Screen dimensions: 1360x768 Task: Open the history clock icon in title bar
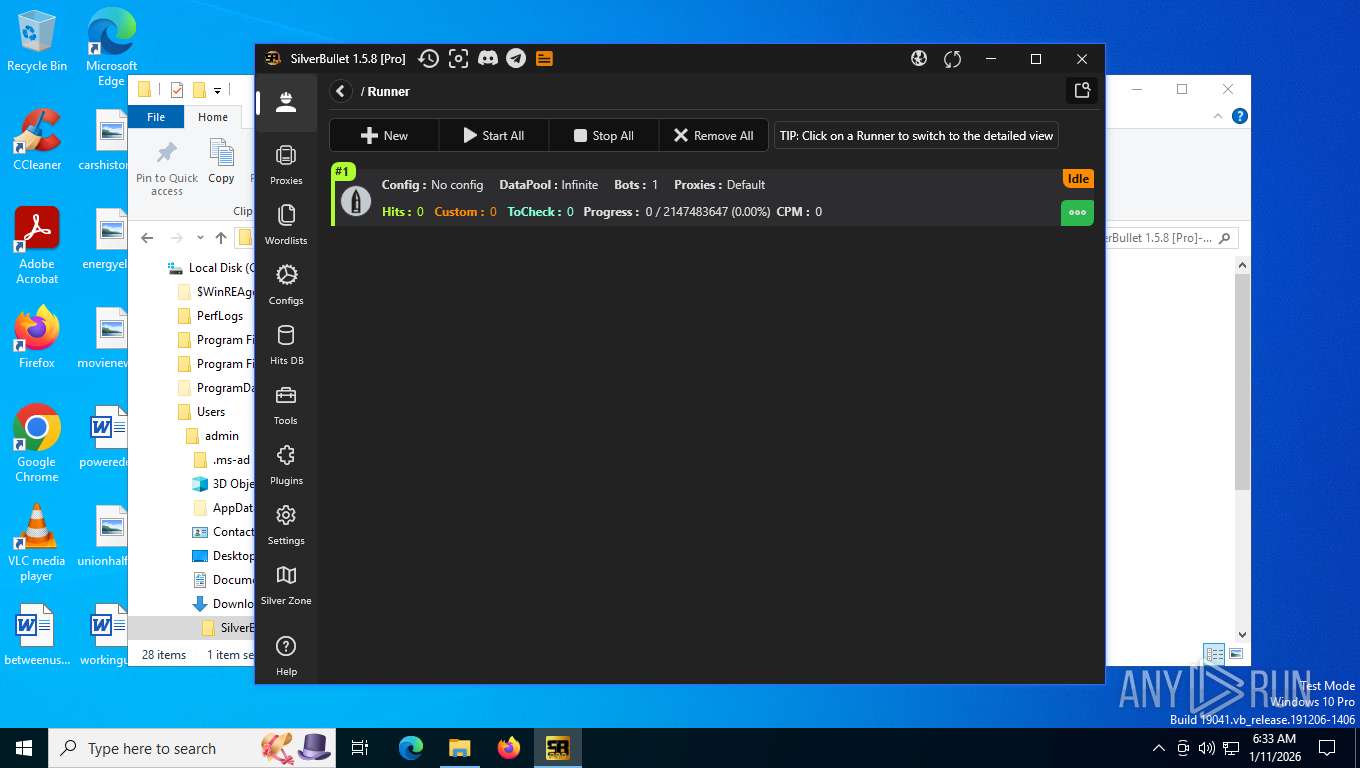click(x=428, y=59)
